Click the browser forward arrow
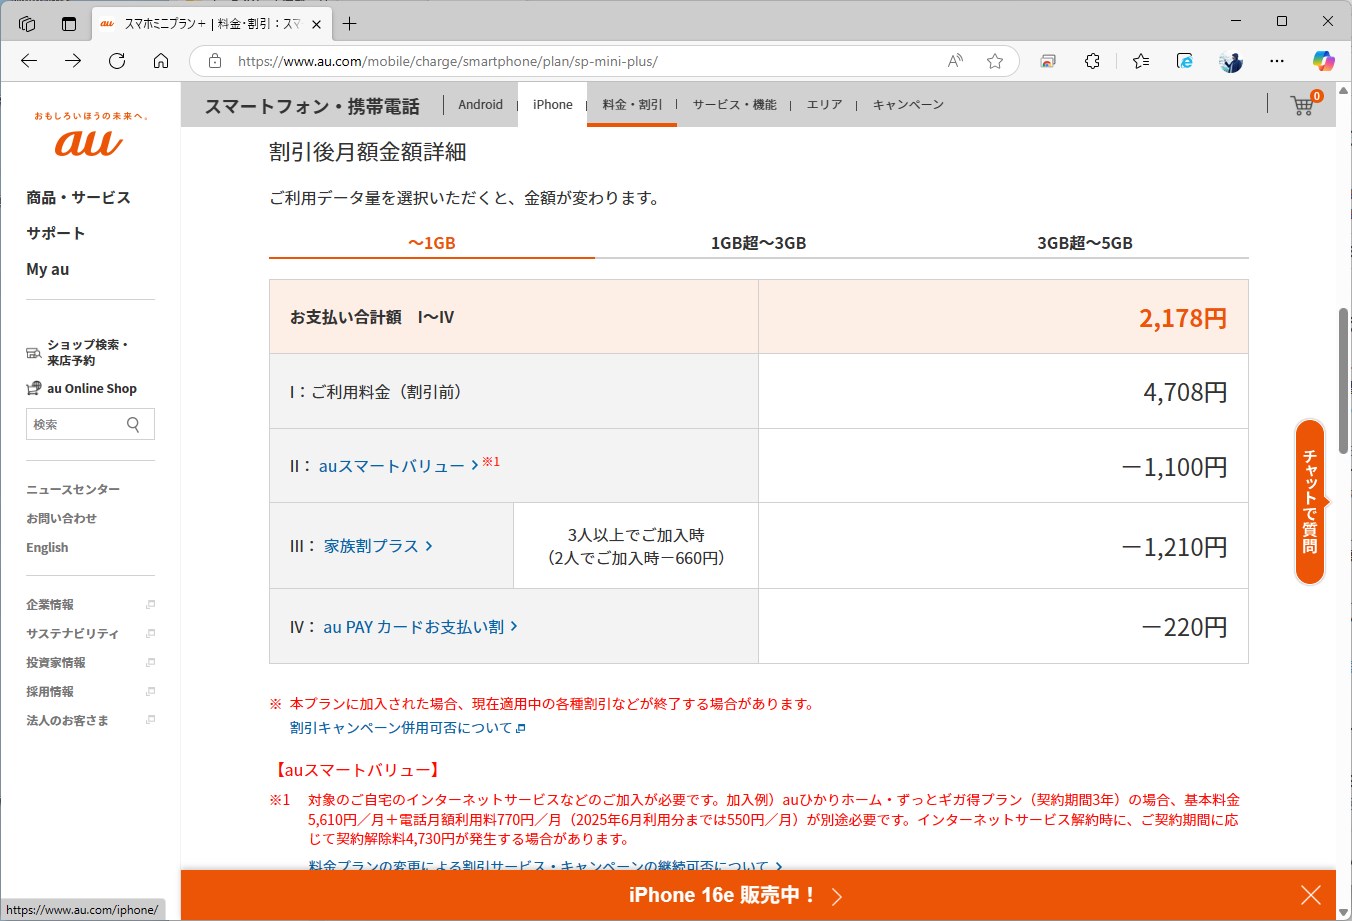The image size is (1352, 921). point(73,61)
